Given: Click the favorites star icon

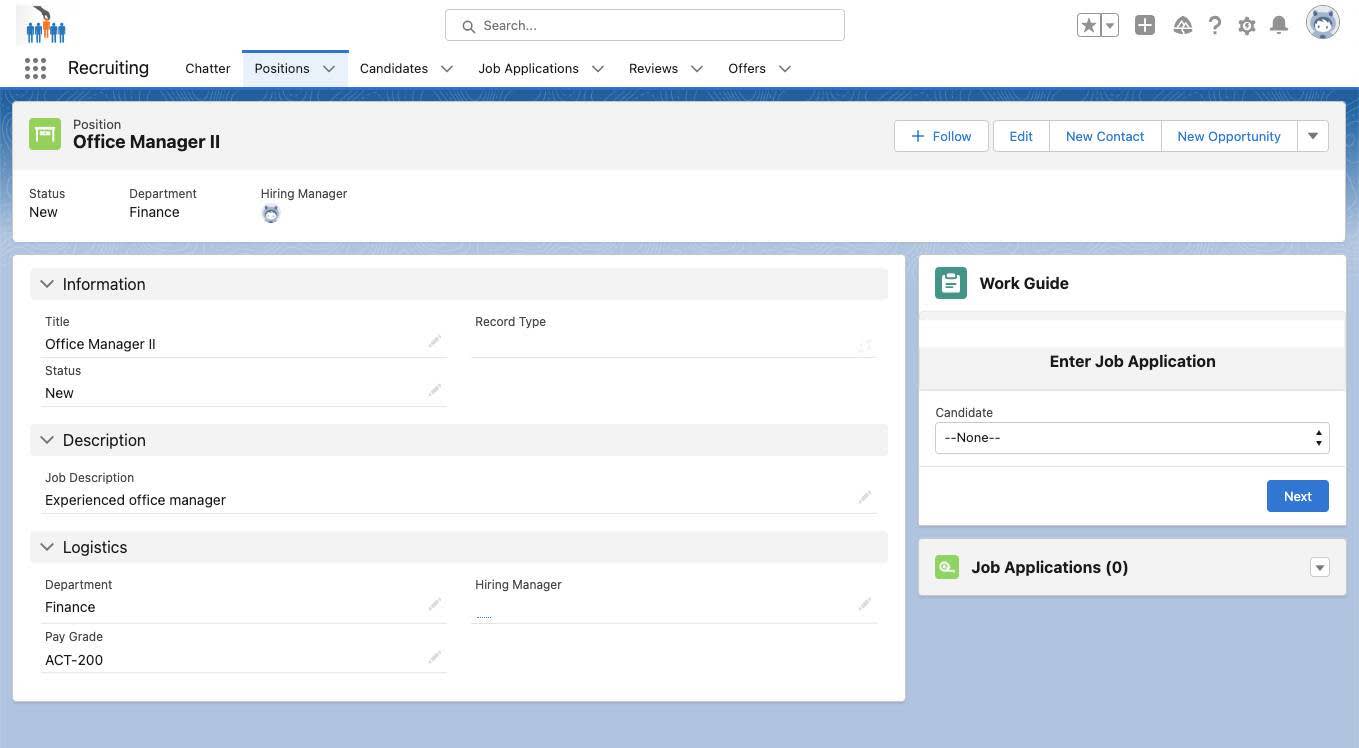Looking at the screenshot, I should pos(1088,26).
